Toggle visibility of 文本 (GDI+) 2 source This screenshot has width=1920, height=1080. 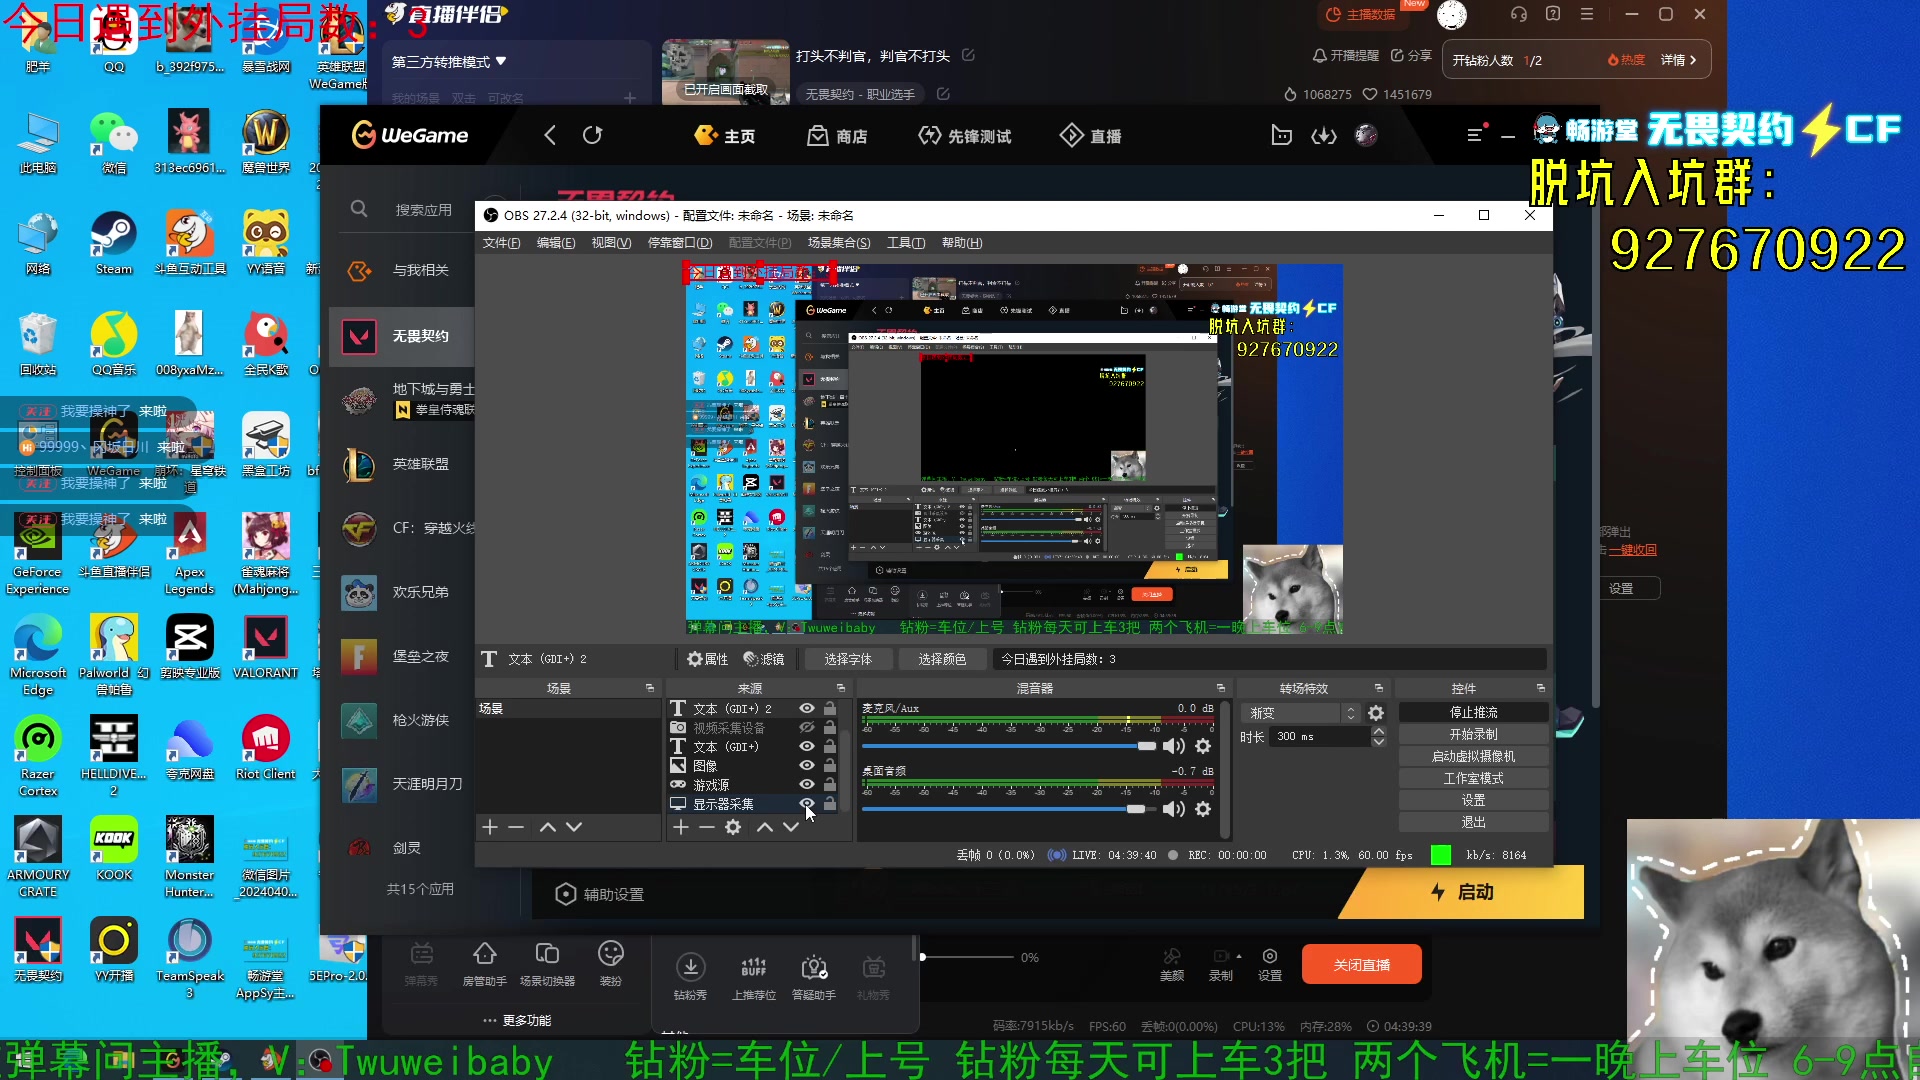[806, 708]
